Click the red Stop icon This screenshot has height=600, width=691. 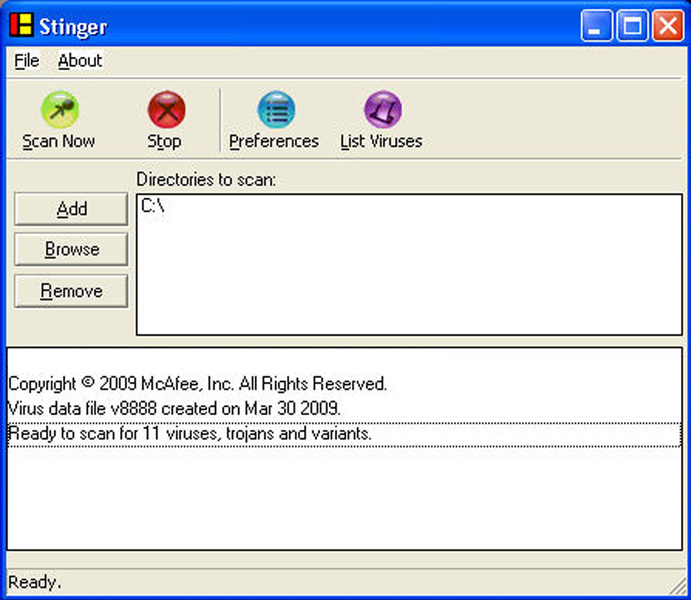[167, 110]
